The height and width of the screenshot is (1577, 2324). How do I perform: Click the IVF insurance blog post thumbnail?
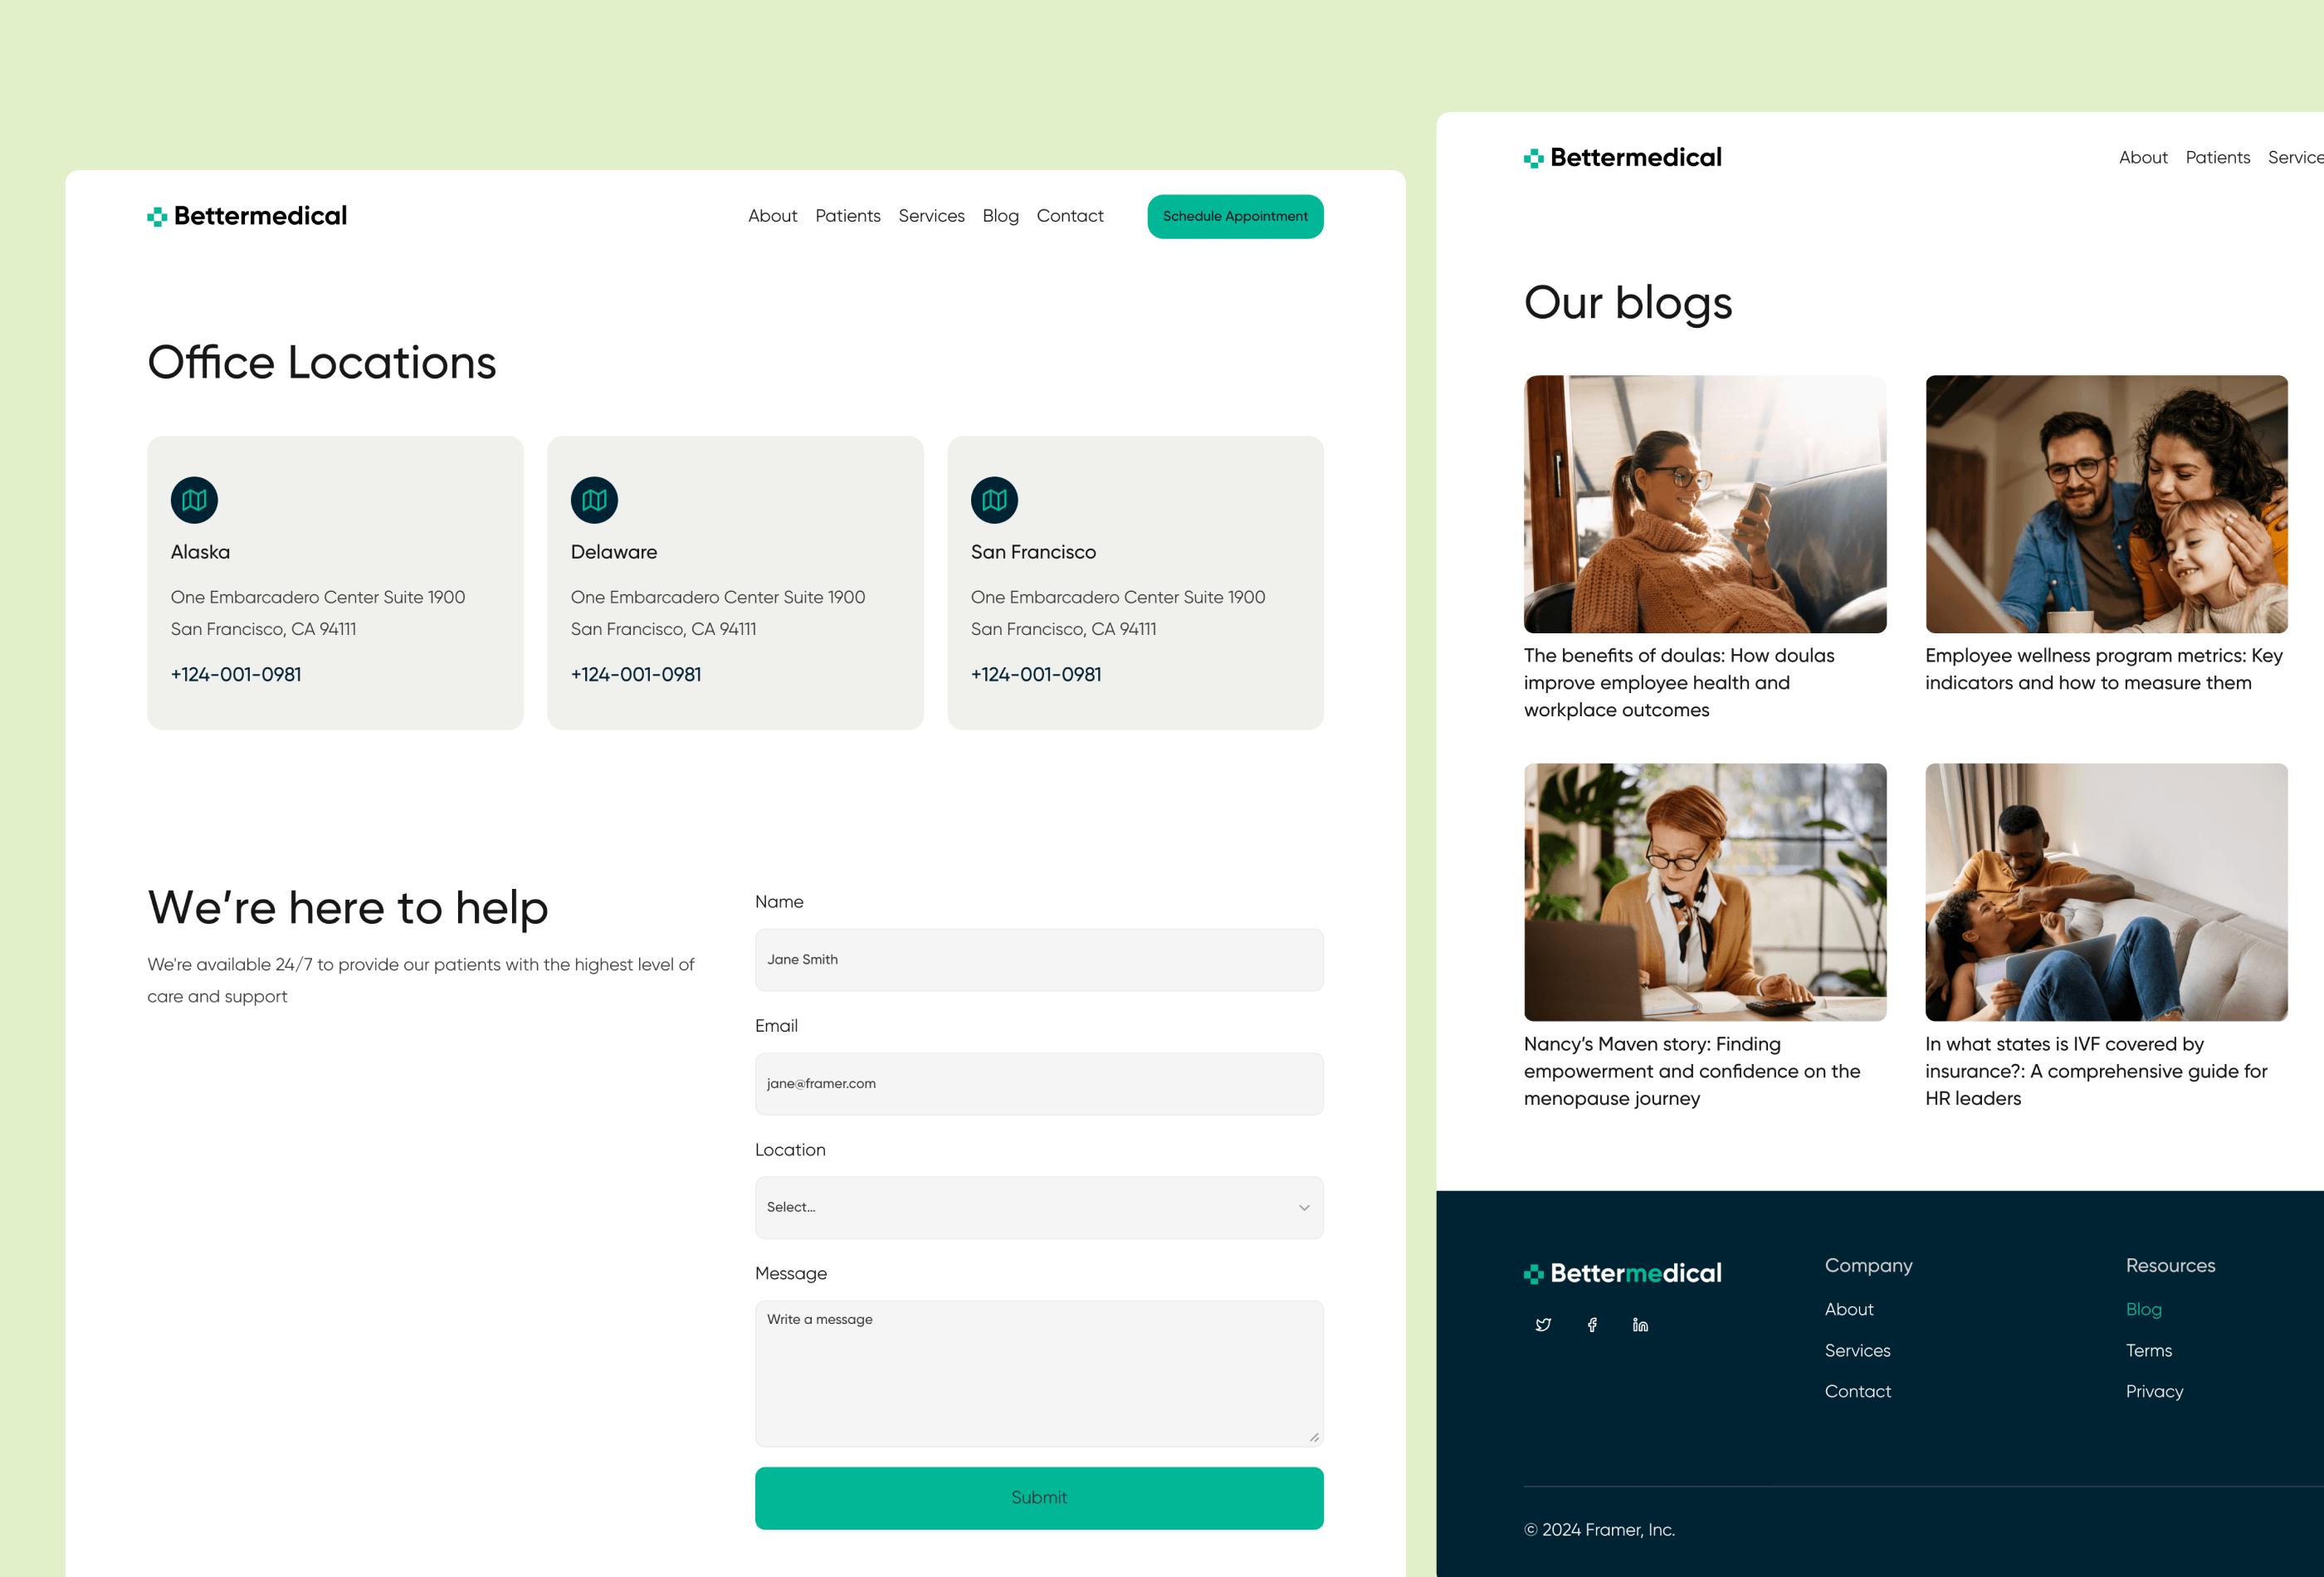click(x=2104, y=891)
